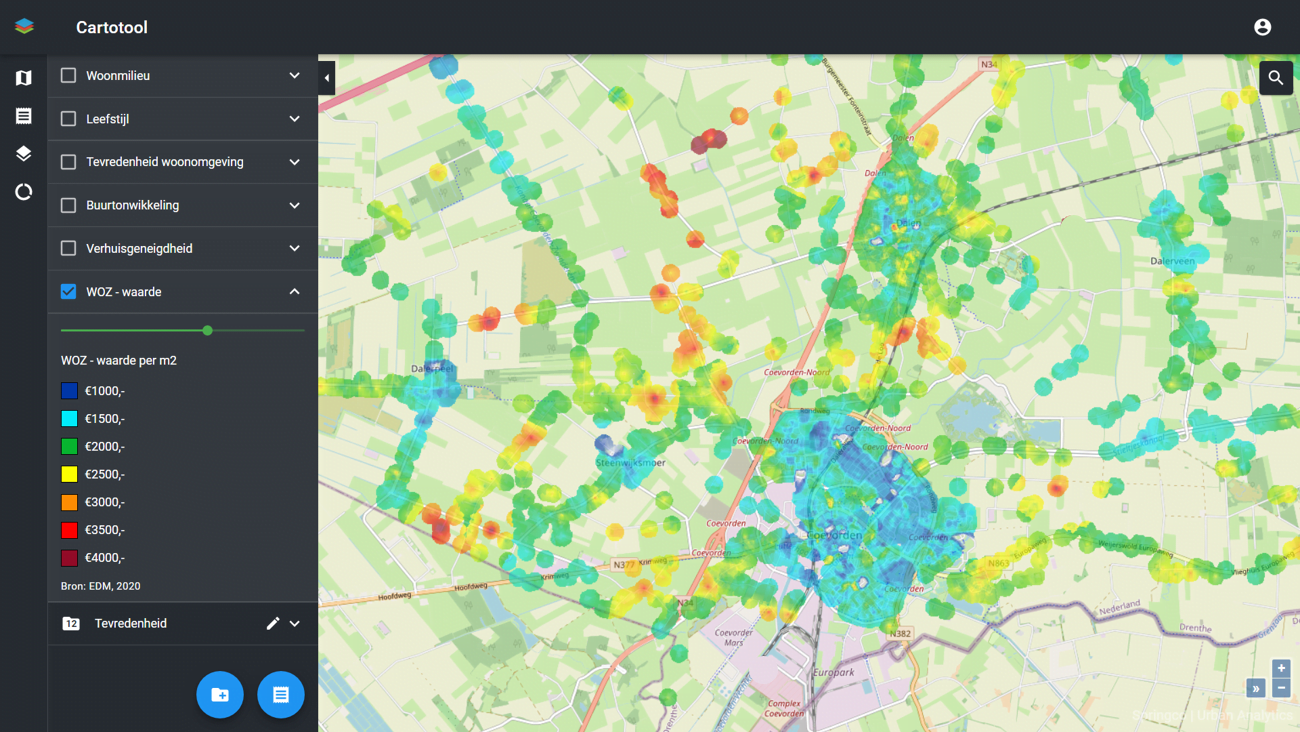Viewport: 1300px width, 732px height.
Task: Expand the Woonmilieu section chevron
Action: pos(294,75)
